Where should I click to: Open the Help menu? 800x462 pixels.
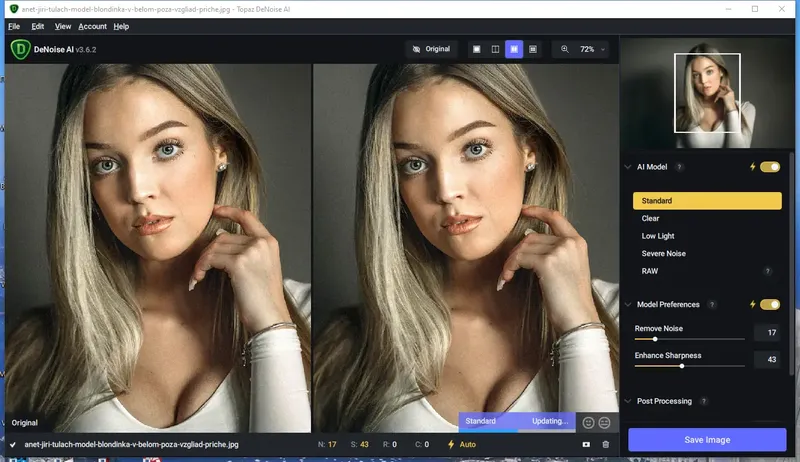121,27
